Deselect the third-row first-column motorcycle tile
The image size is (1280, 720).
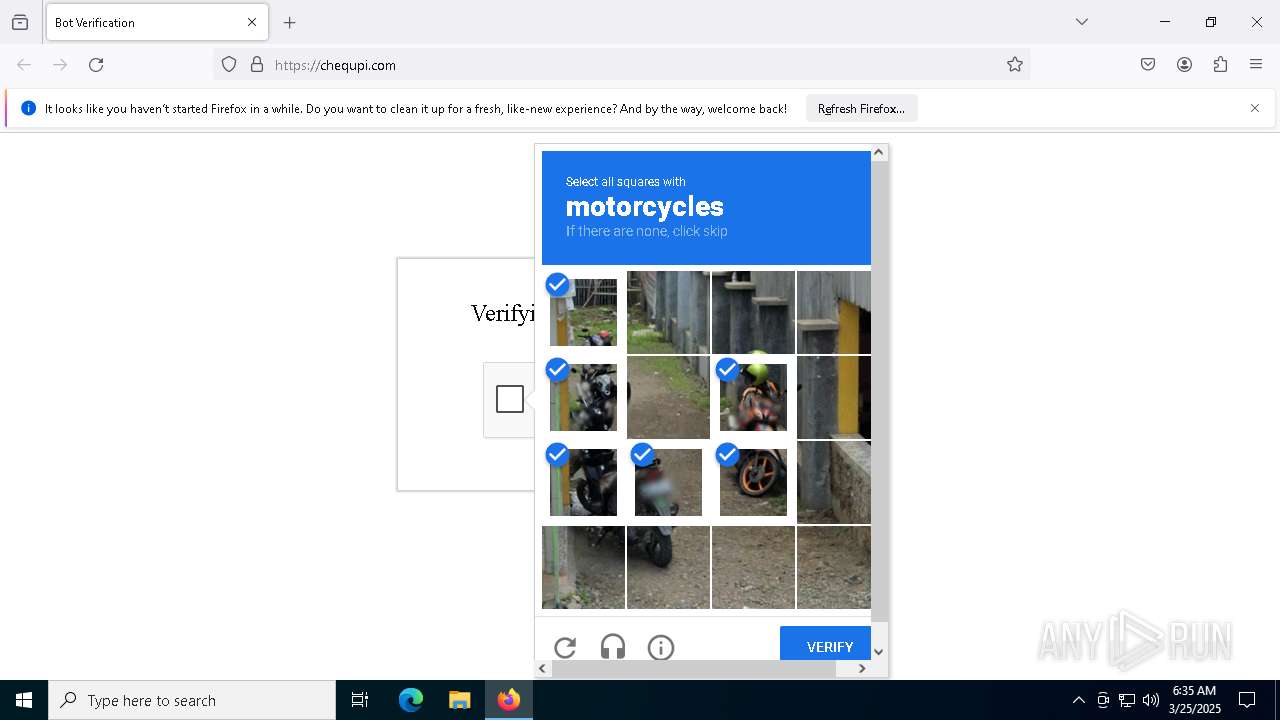tap(583, 482)
